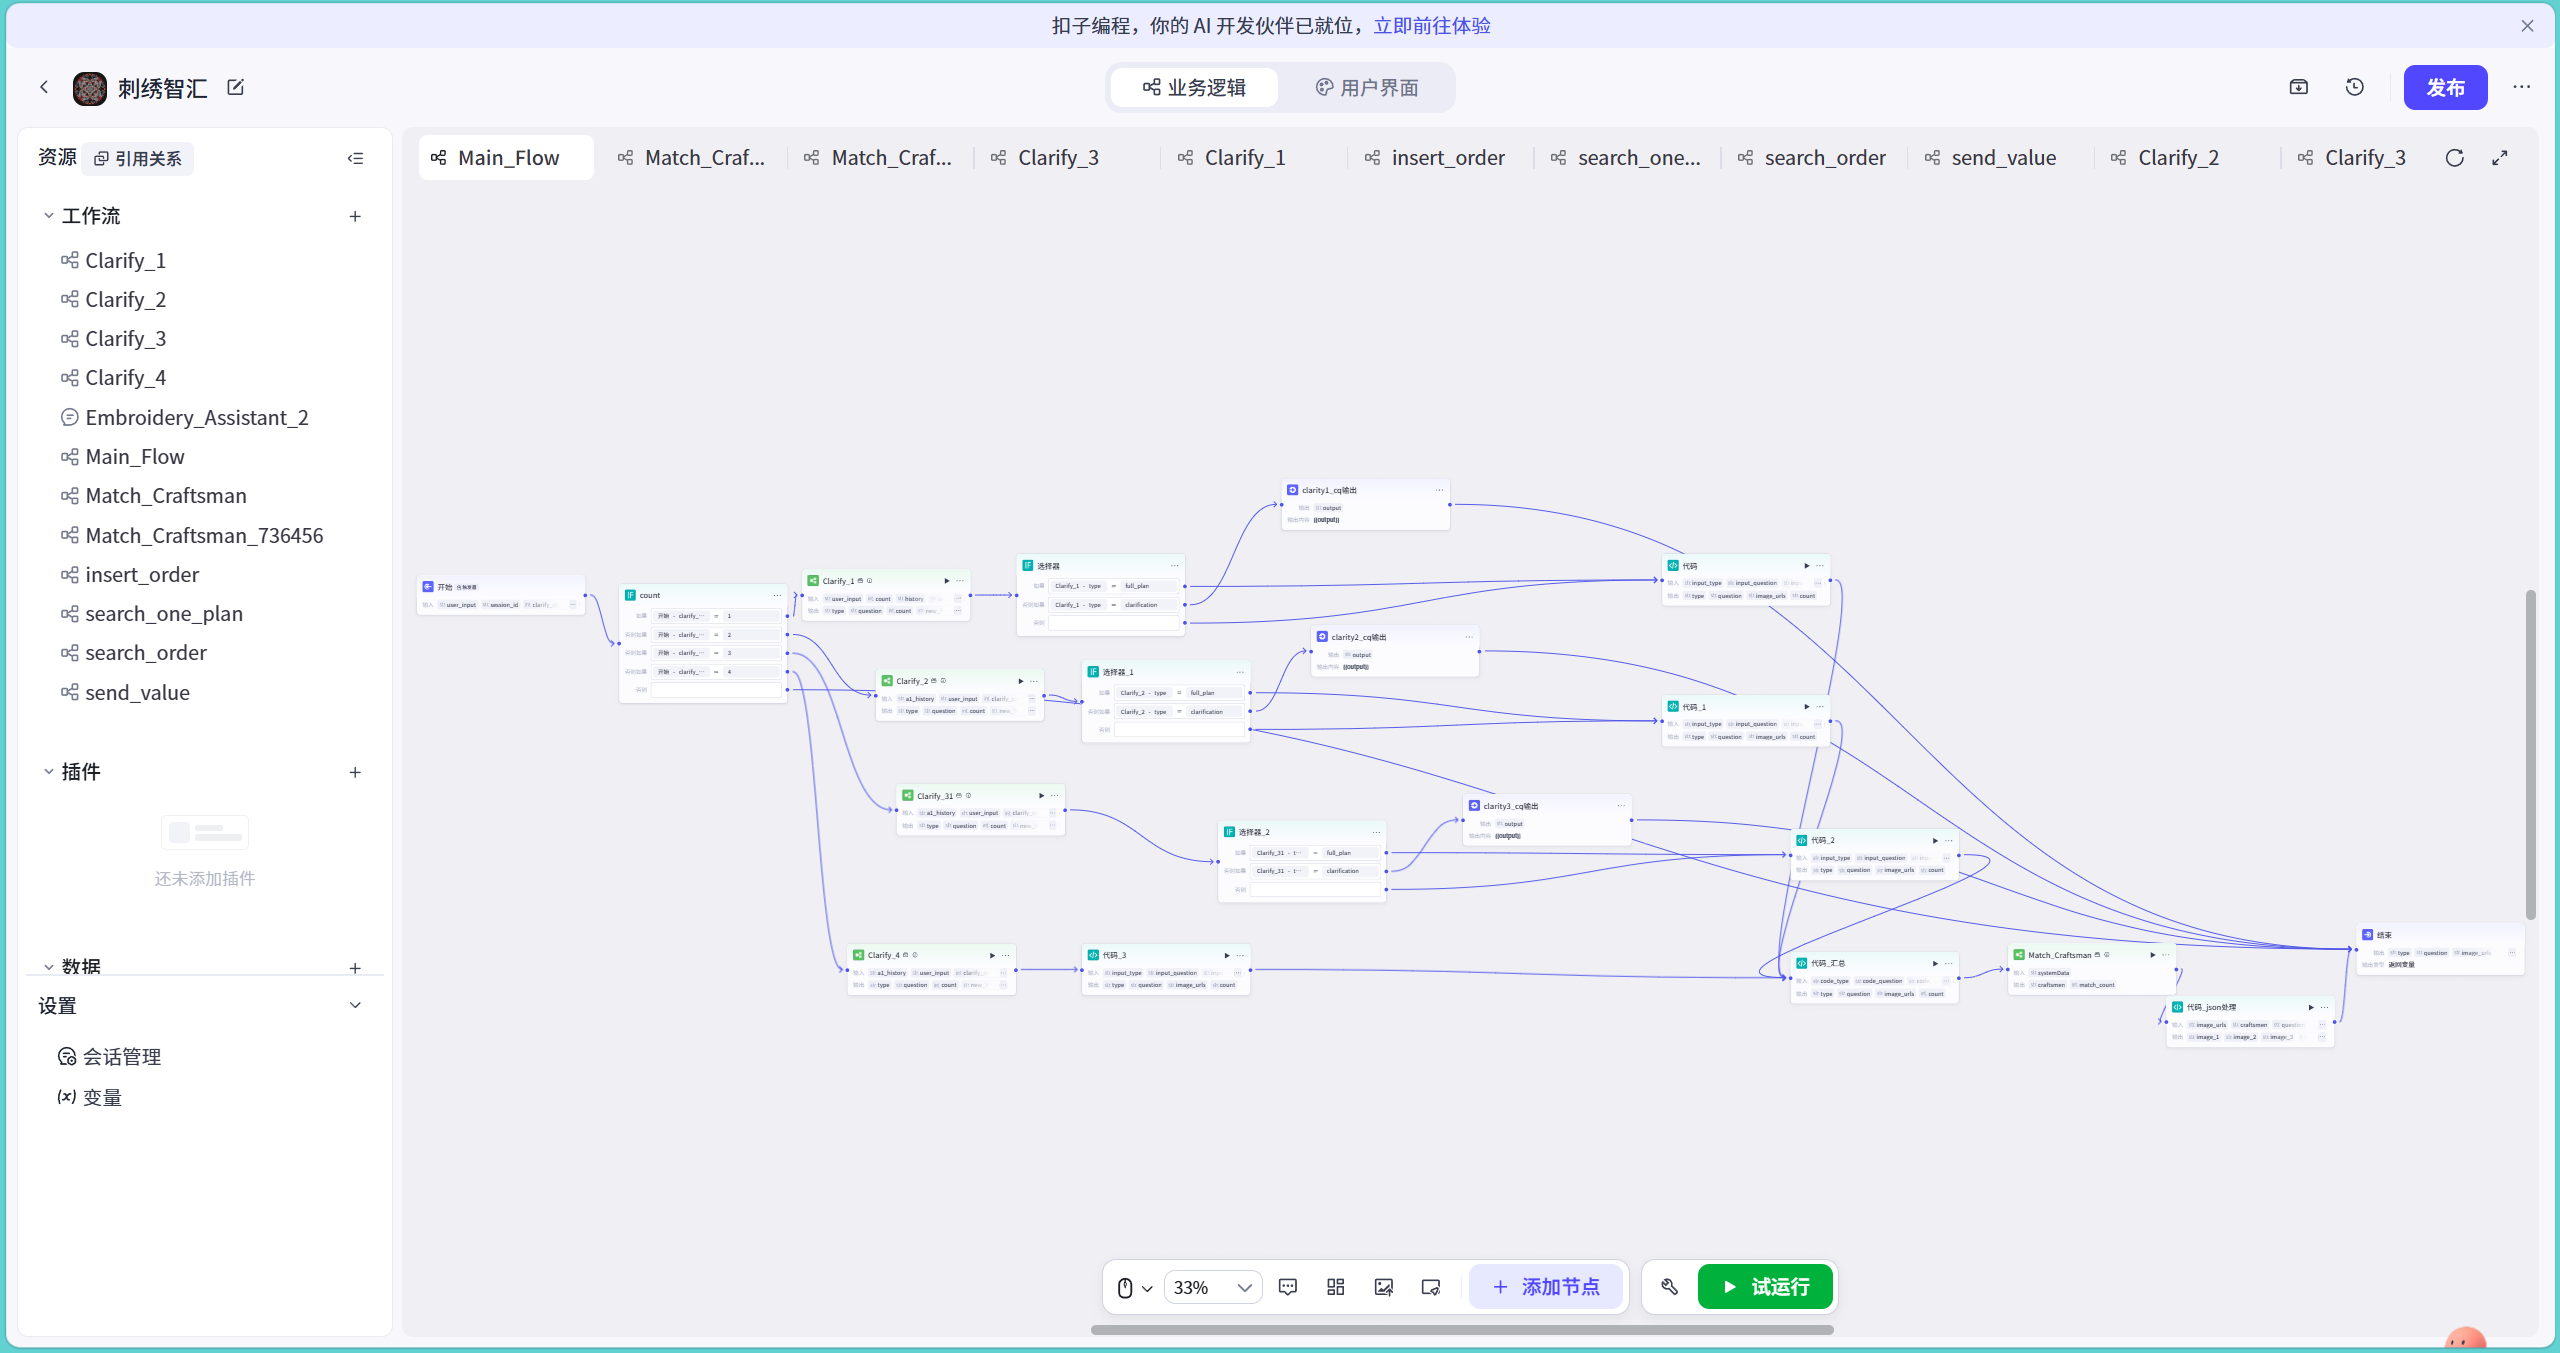Open the insert_order workflow tab
2560x1353 pixels.
pyautogui.click(x=1434, y=158)
